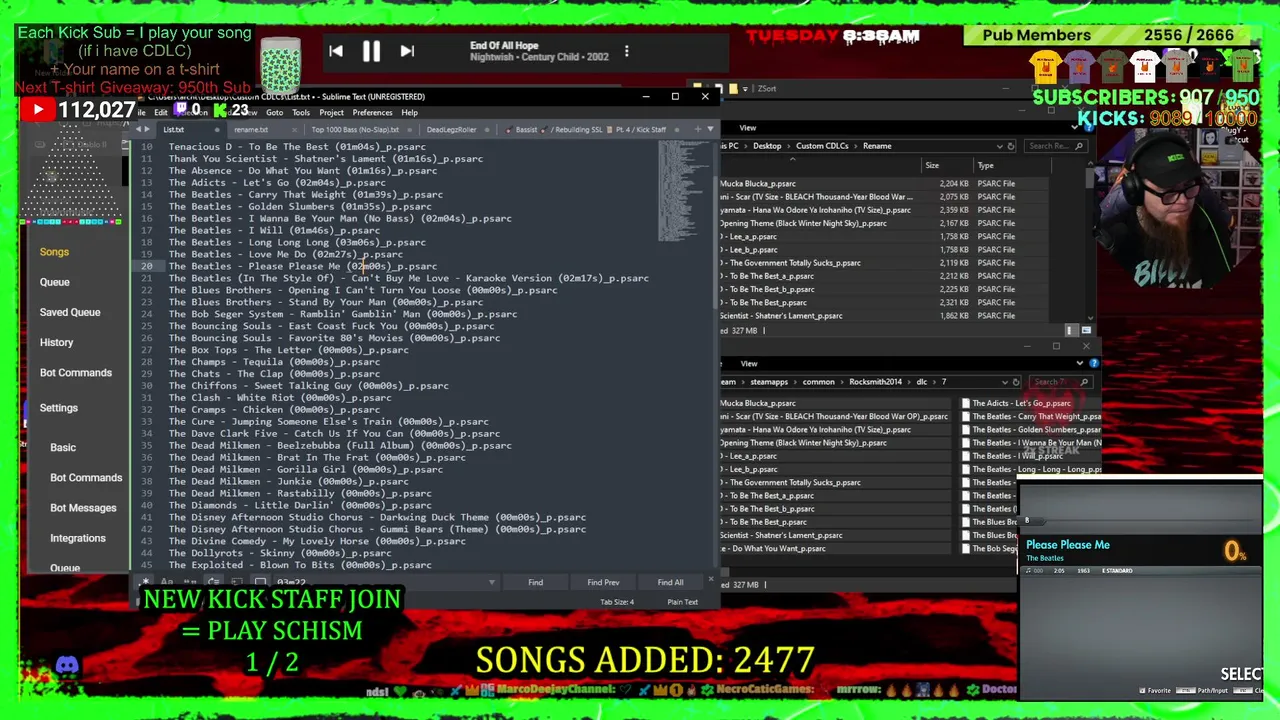Toggle in-selection search in find bar
The image size is (1280, 720).
(x=237, y=582)
